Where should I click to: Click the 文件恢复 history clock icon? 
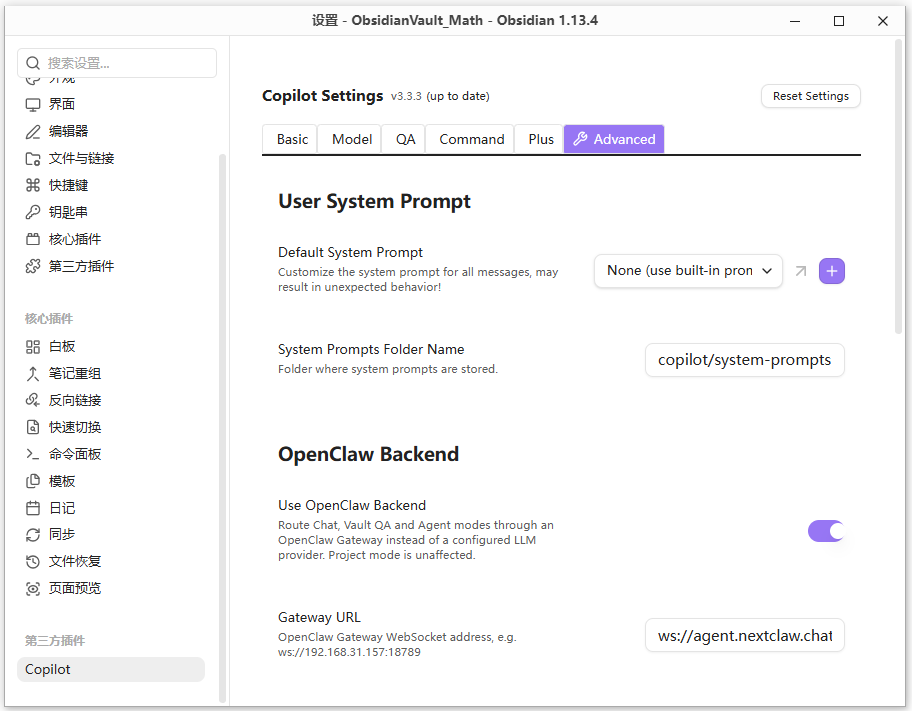pos(33,561)
